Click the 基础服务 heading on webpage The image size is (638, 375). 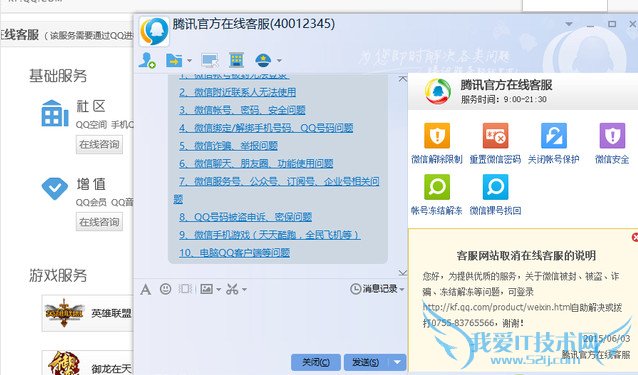pos(58,76)
